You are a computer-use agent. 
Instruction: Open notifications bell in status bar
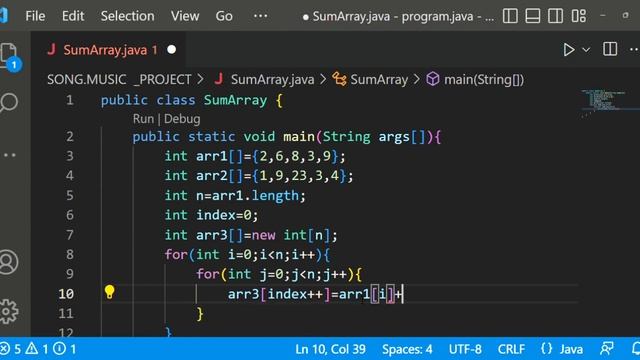click(x=636, y=349)
